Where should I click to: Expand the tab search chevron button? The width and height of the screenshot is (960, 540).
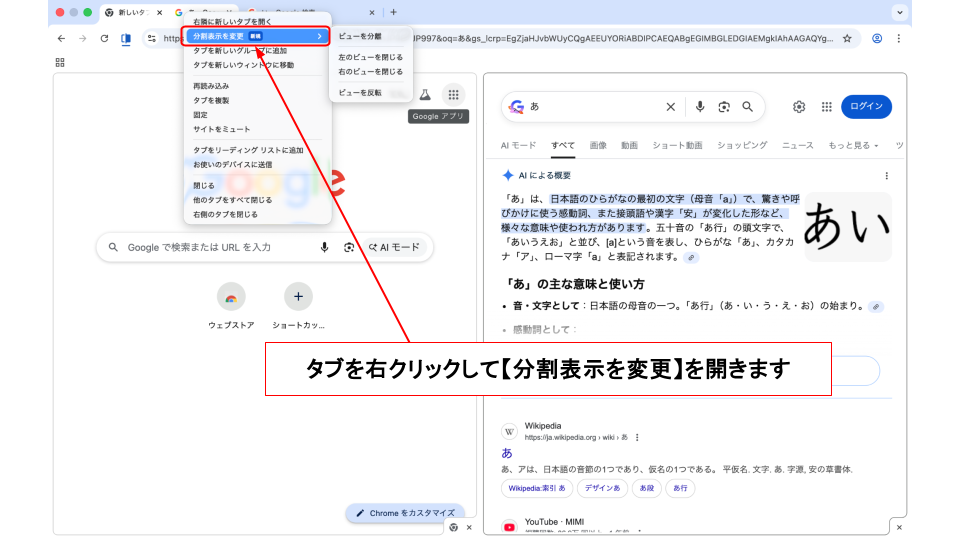[x=898, y=12]
